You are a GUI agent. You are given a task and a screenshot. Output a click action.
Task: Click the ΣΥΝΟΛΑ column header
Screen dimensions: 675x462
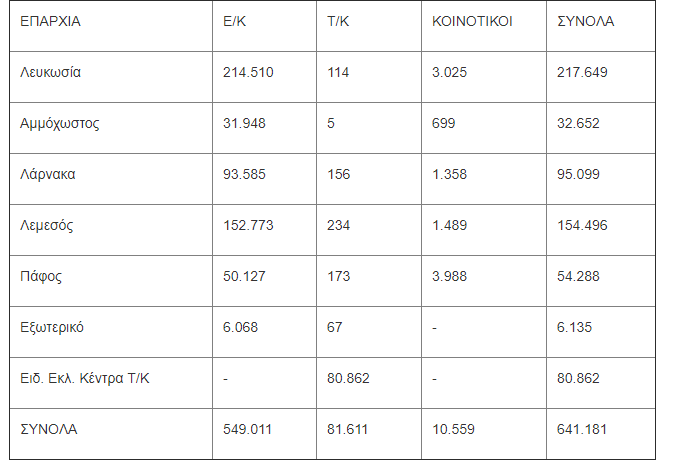(585, 21)
